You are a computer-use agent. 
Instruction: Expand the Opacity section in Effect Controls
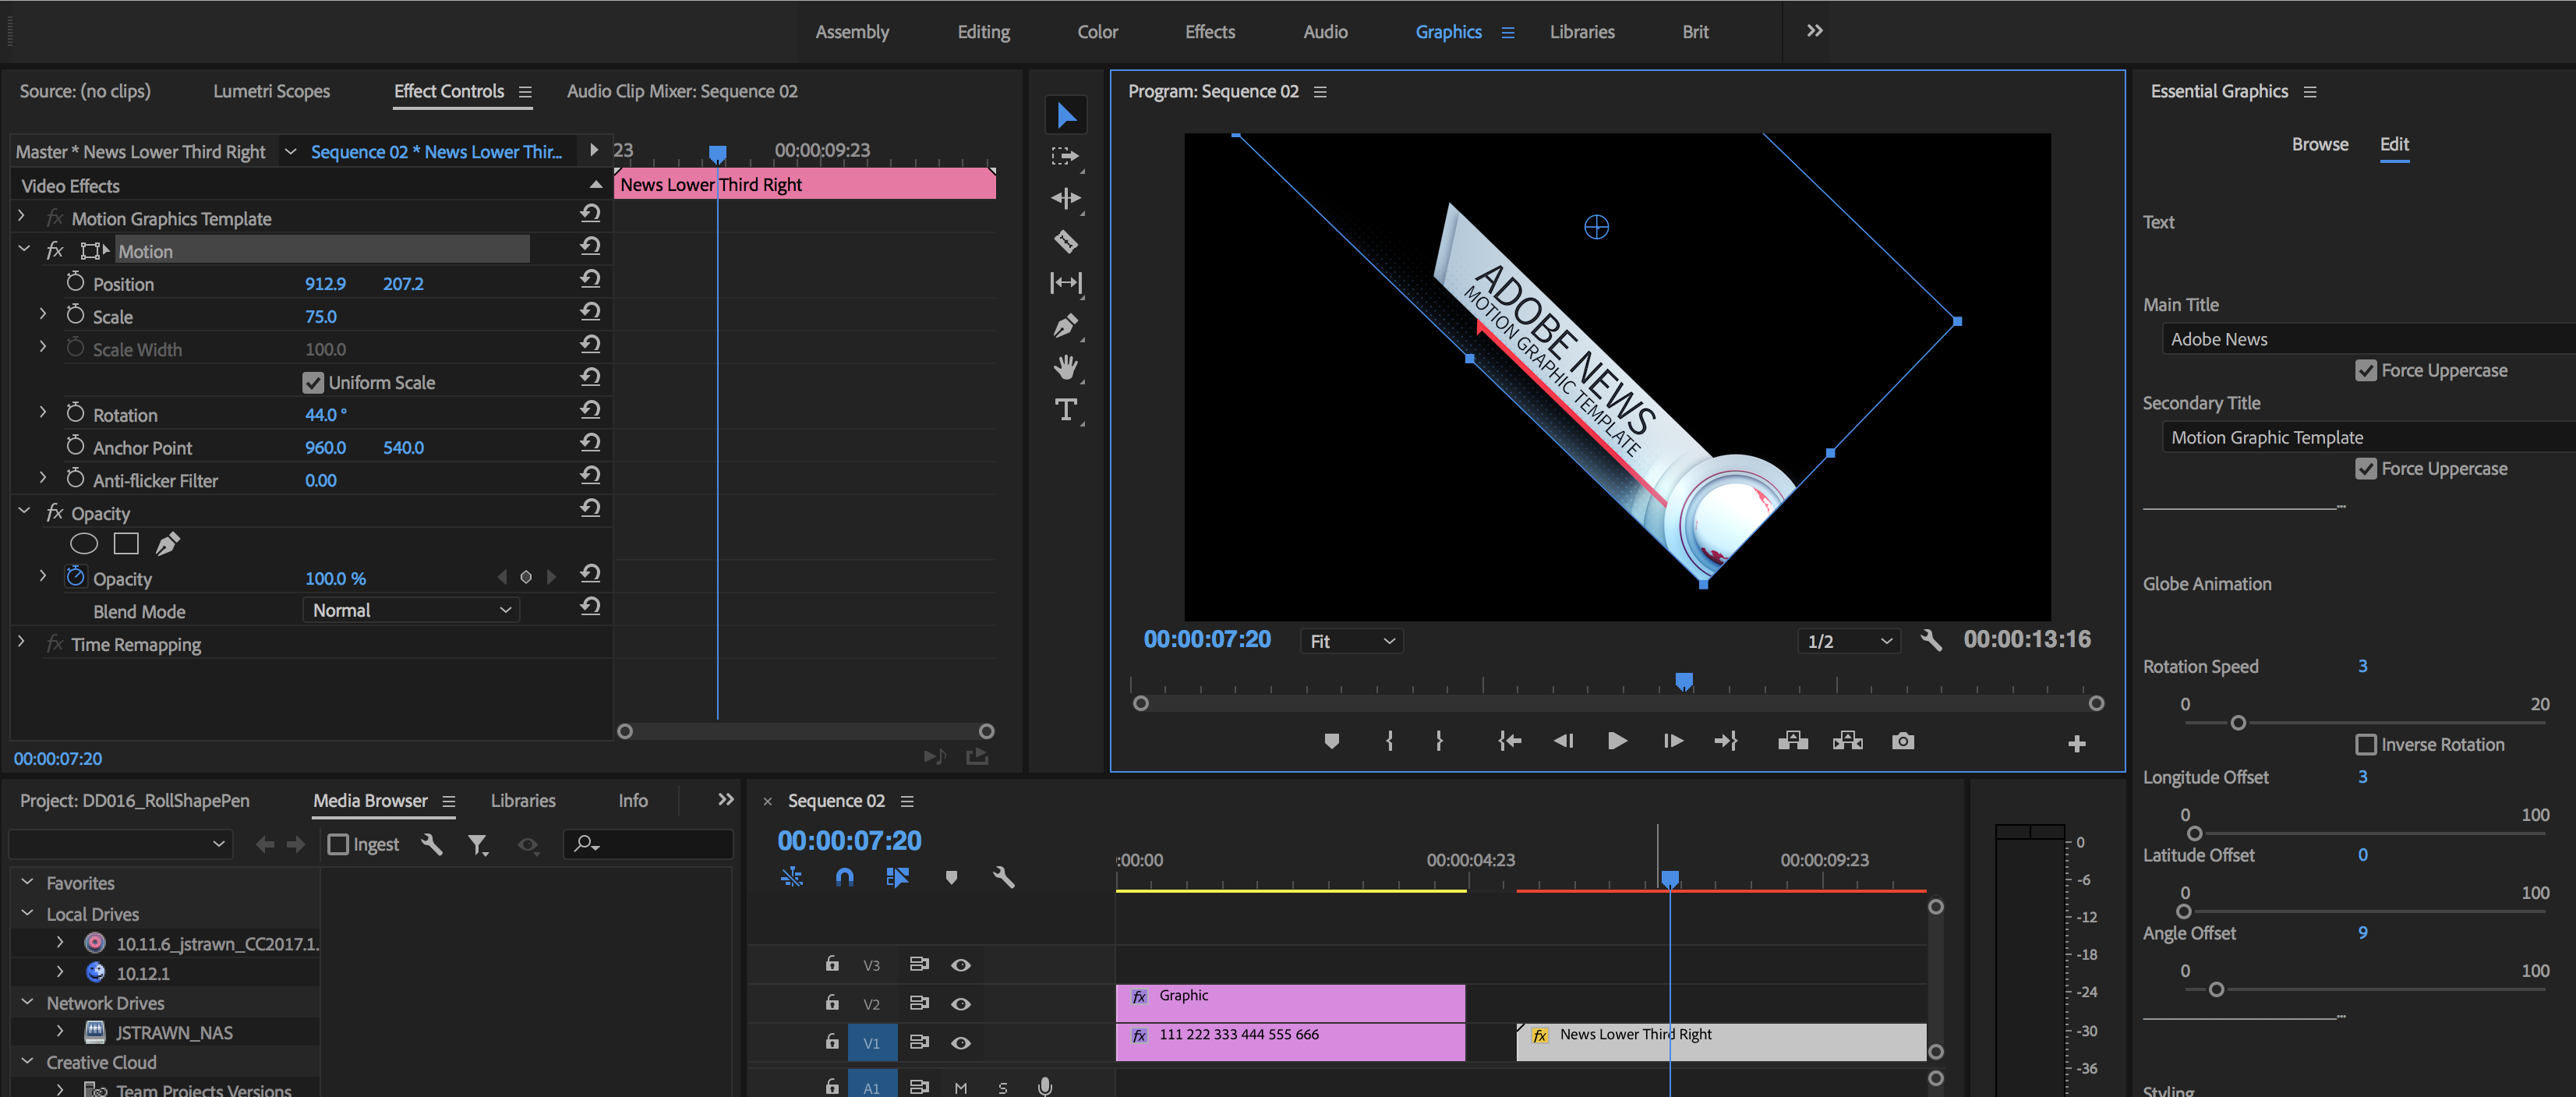tap(23, 512)
